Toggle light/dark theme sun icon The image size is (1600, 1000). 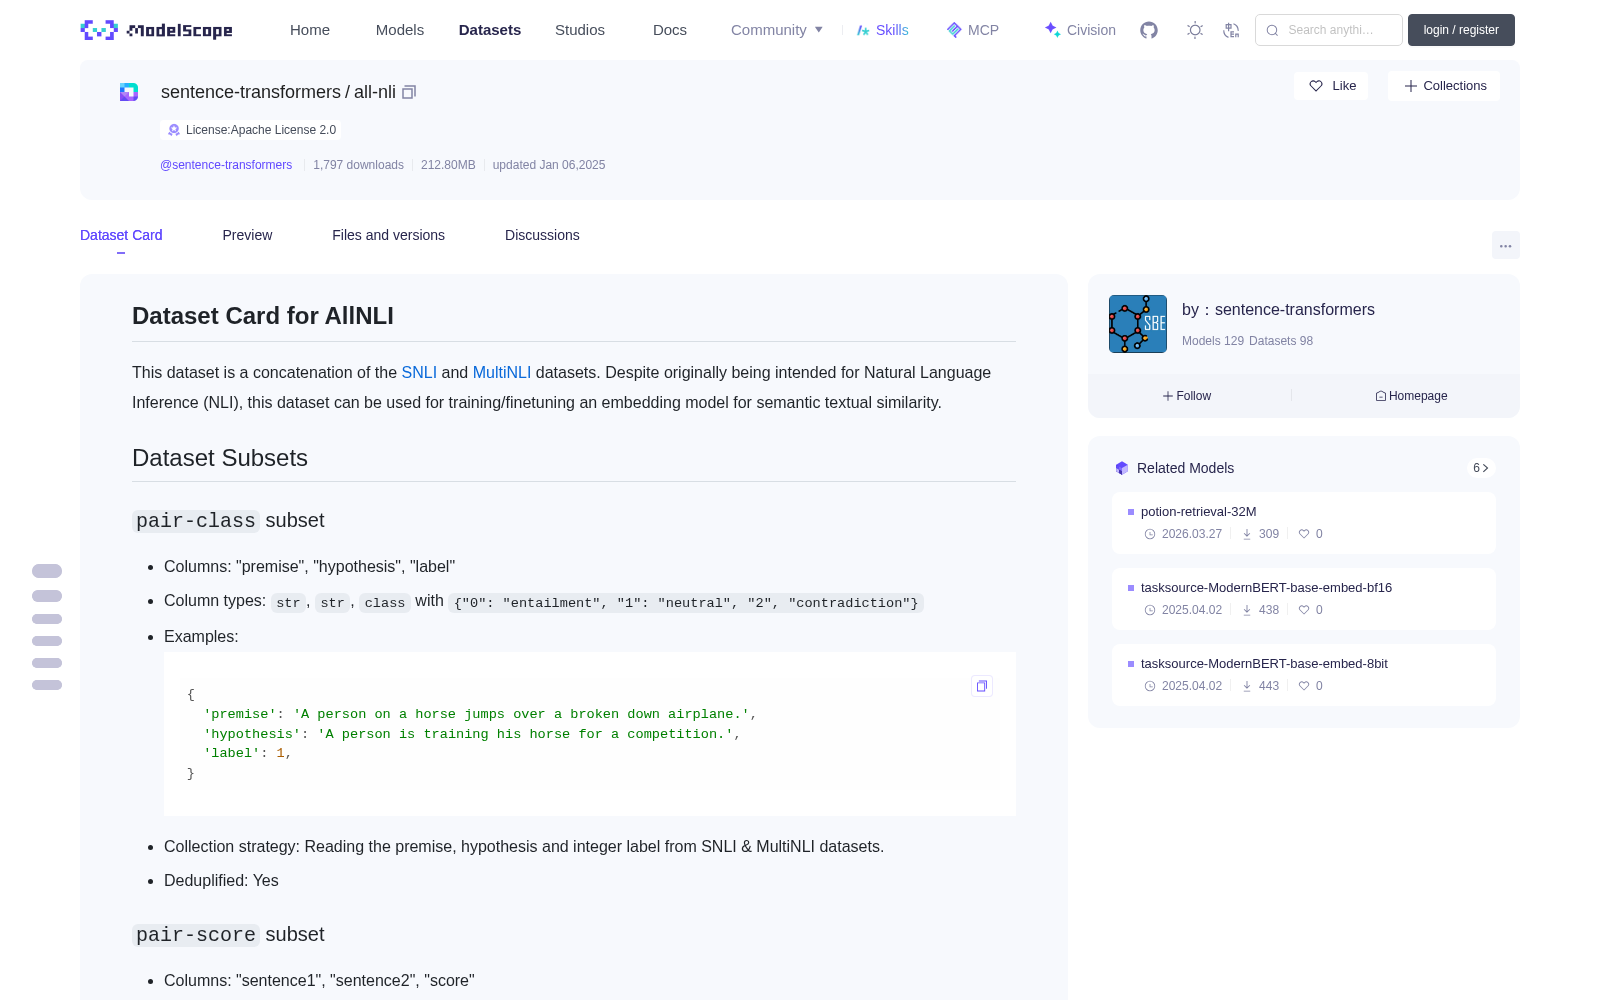1195,30
